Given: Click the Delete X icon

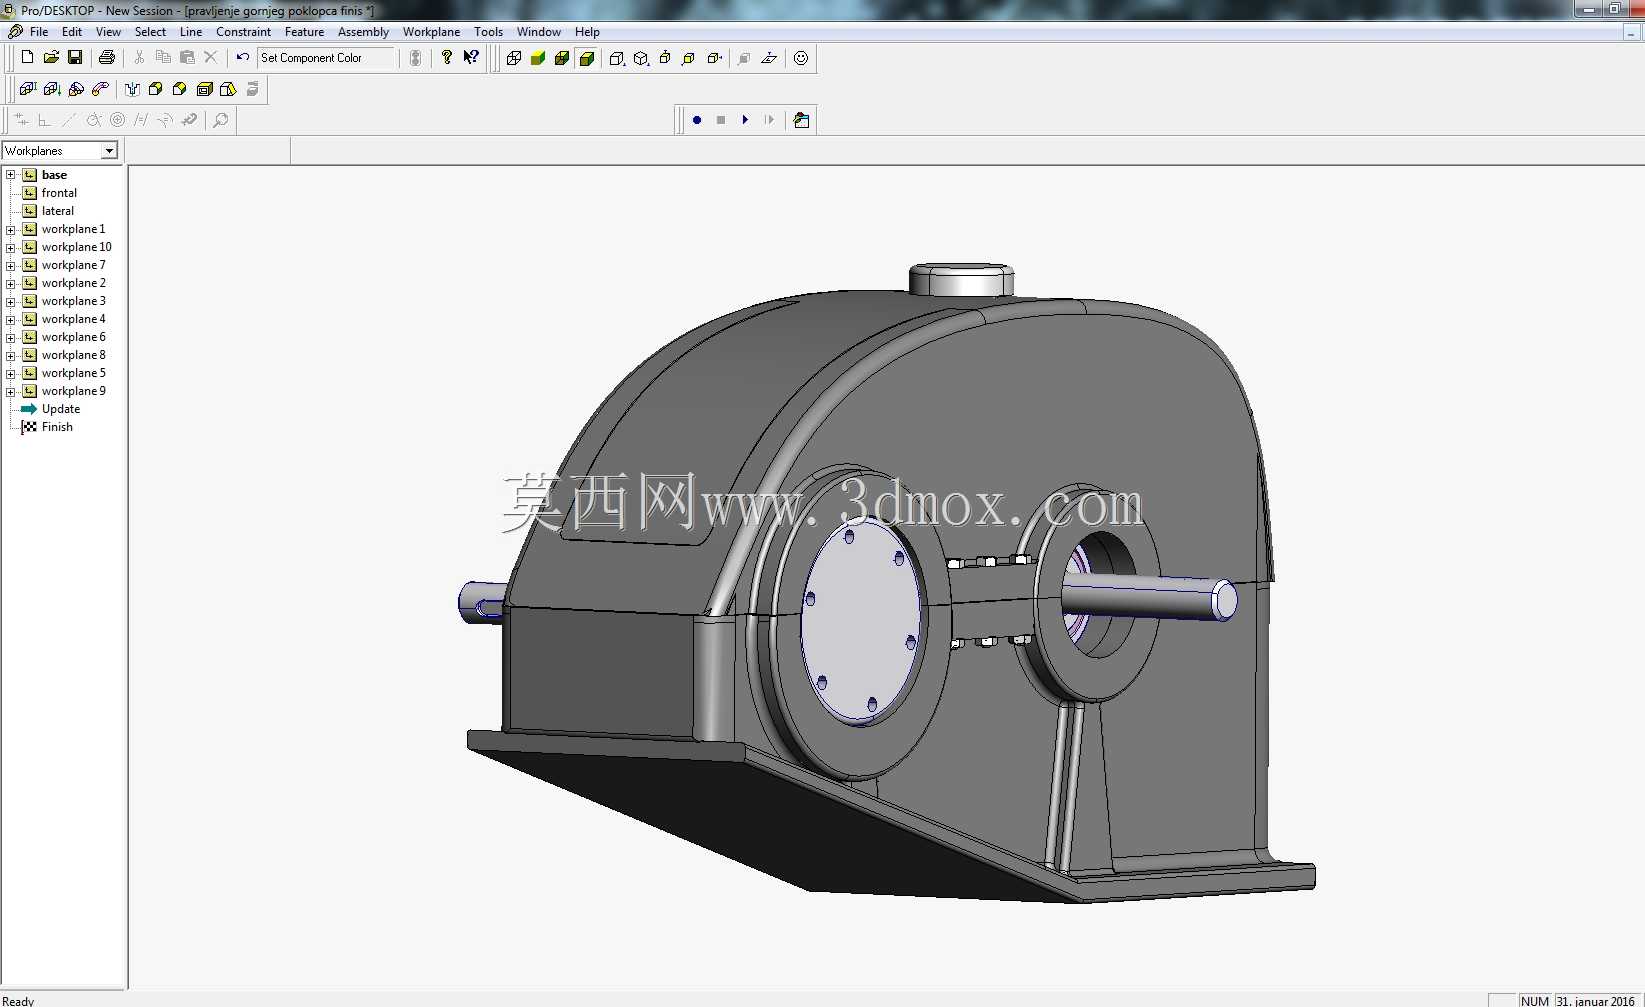Looking at the screenshot, I should click(x=211, y=58).
